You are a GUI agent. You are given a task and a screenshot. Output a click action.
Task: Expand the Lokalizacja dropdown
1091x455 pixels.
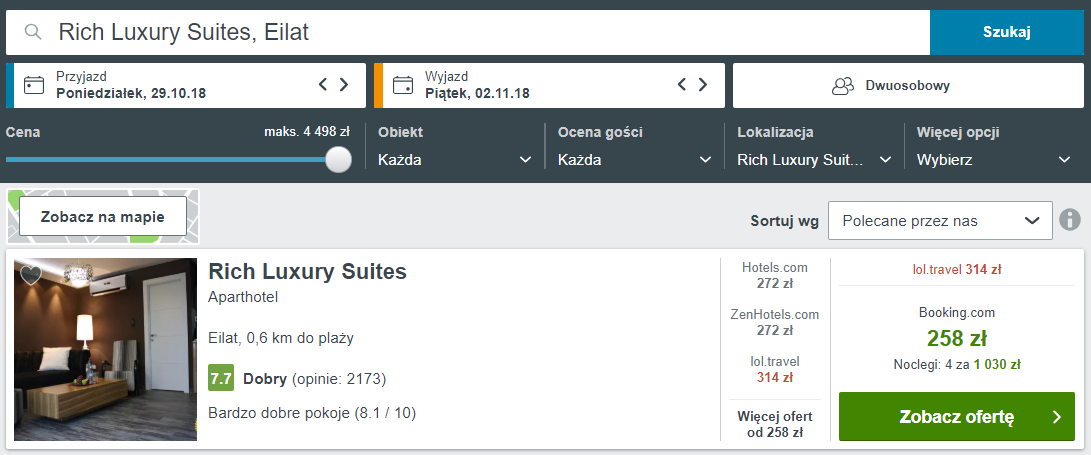(x=814, y=160)
